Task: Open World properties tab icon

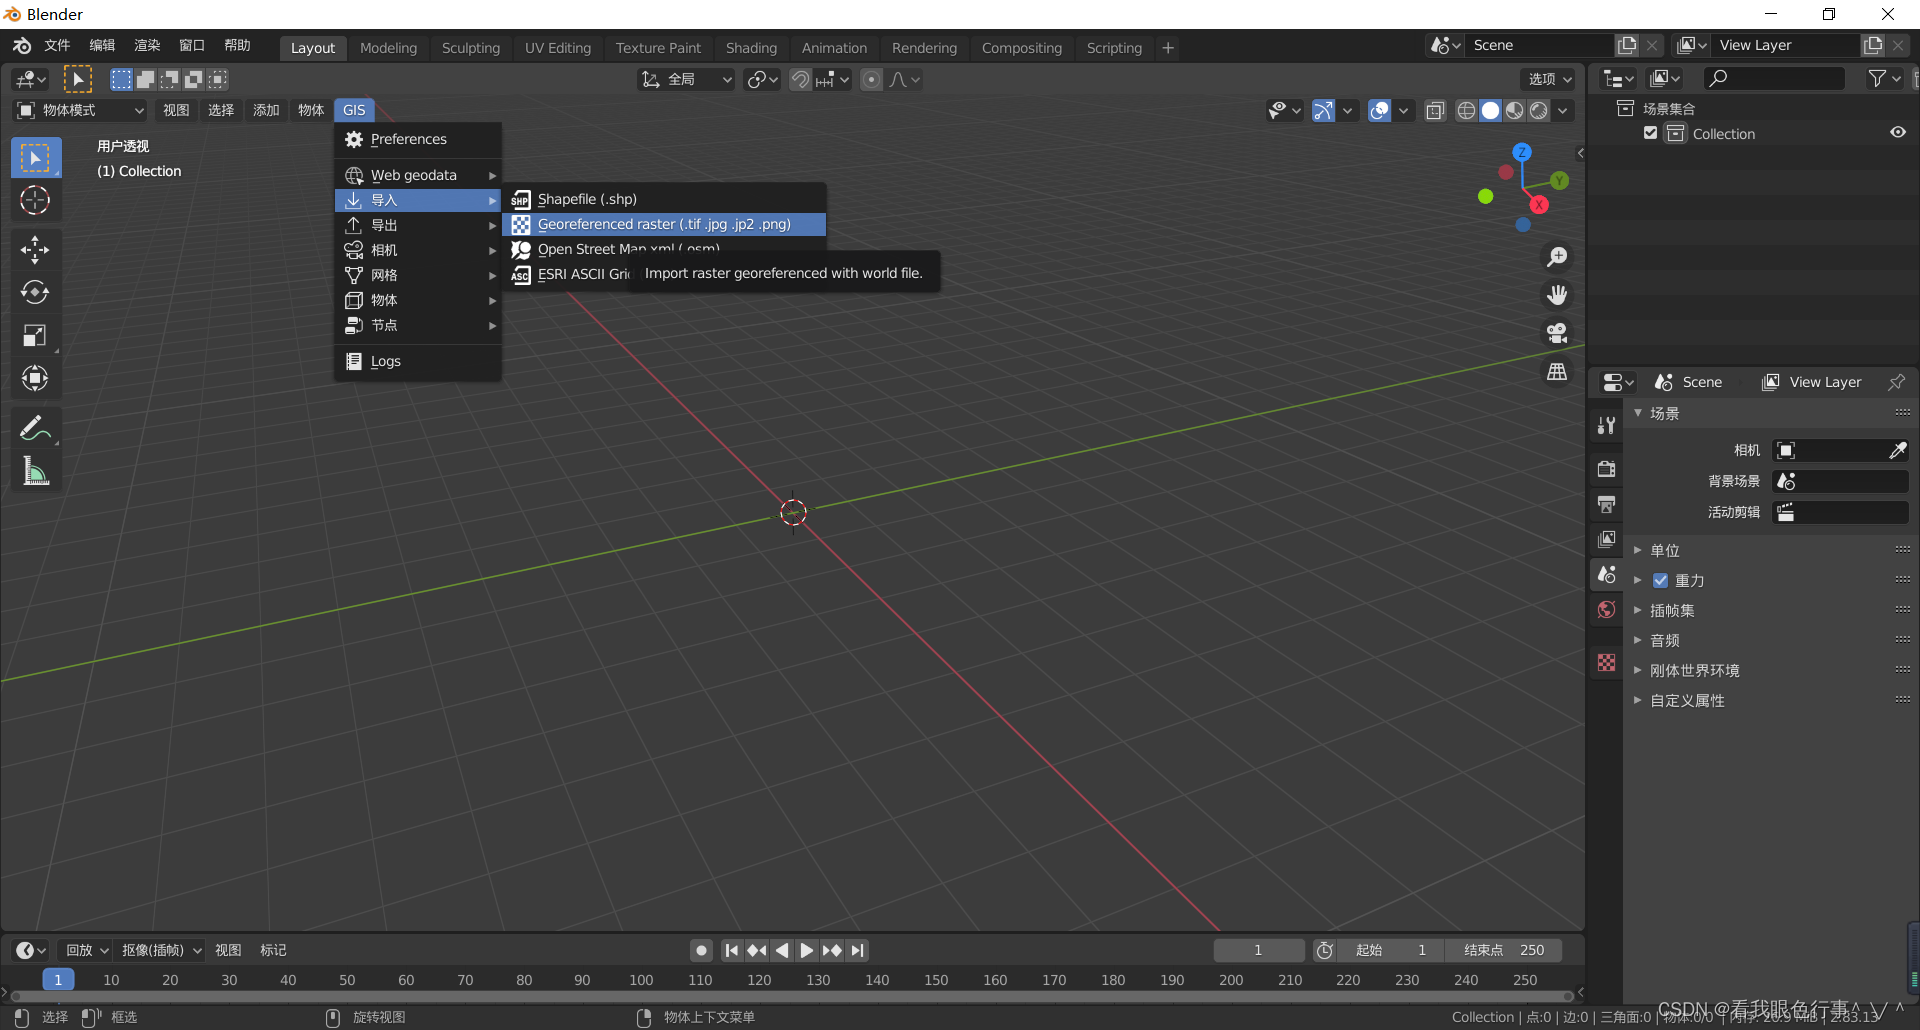Action: click(x=1606, y=610)
